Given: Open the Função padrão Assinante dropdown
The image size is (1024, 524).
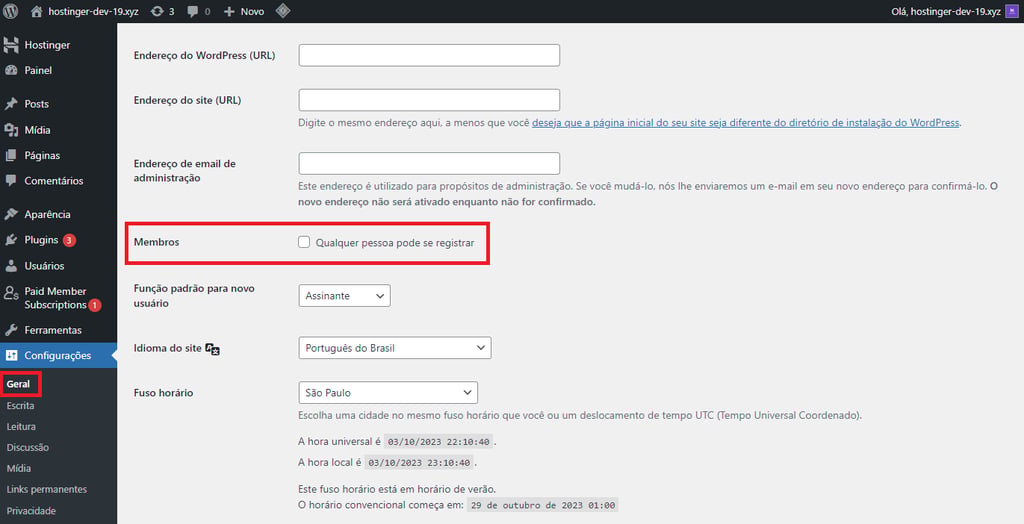Looking at the screenshot, I should pos(344,295).
